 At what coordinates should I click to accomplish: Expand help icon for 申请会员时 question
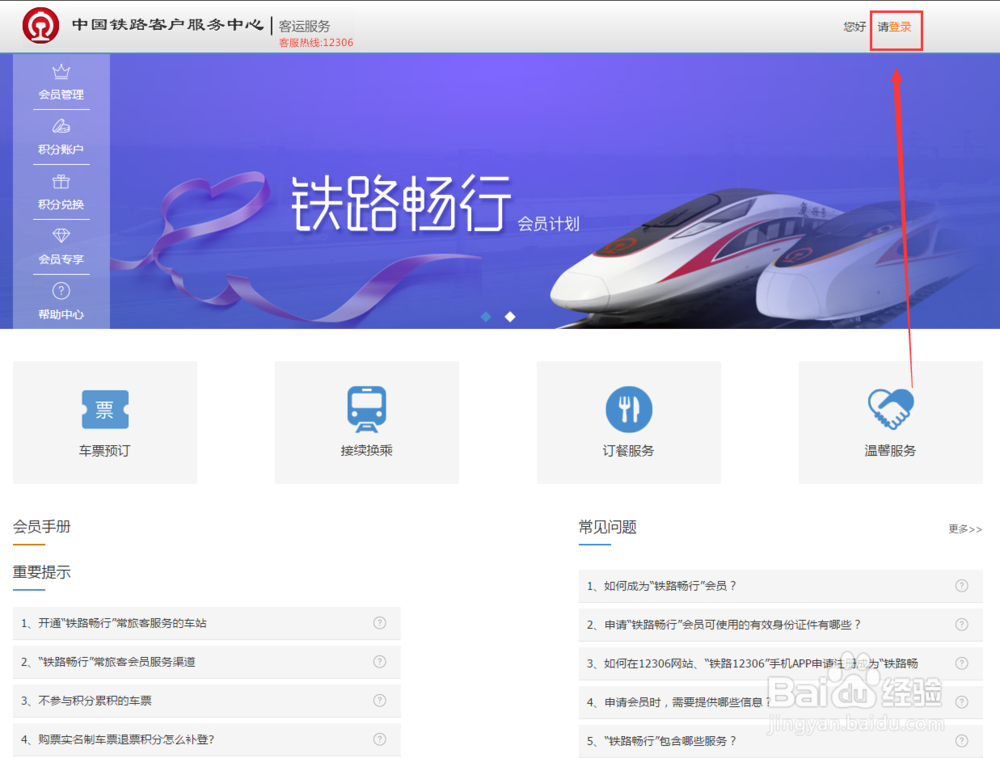[x=962, y=703]
